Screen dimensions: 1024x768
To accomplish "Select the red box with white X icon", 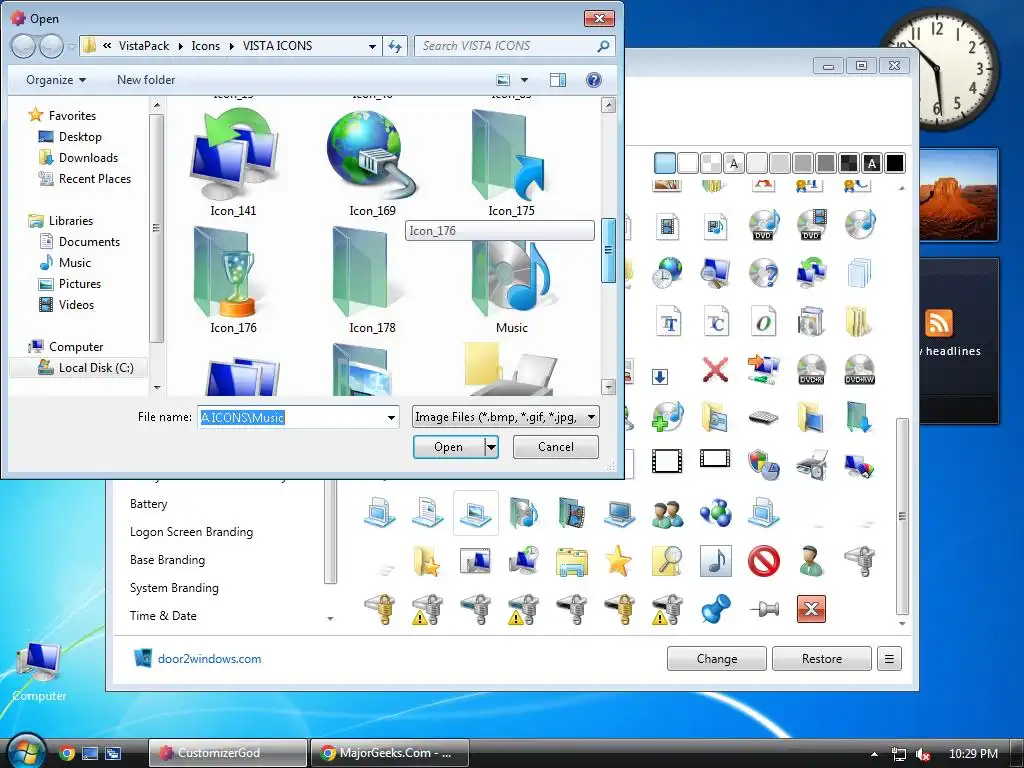I will point(811,609).
